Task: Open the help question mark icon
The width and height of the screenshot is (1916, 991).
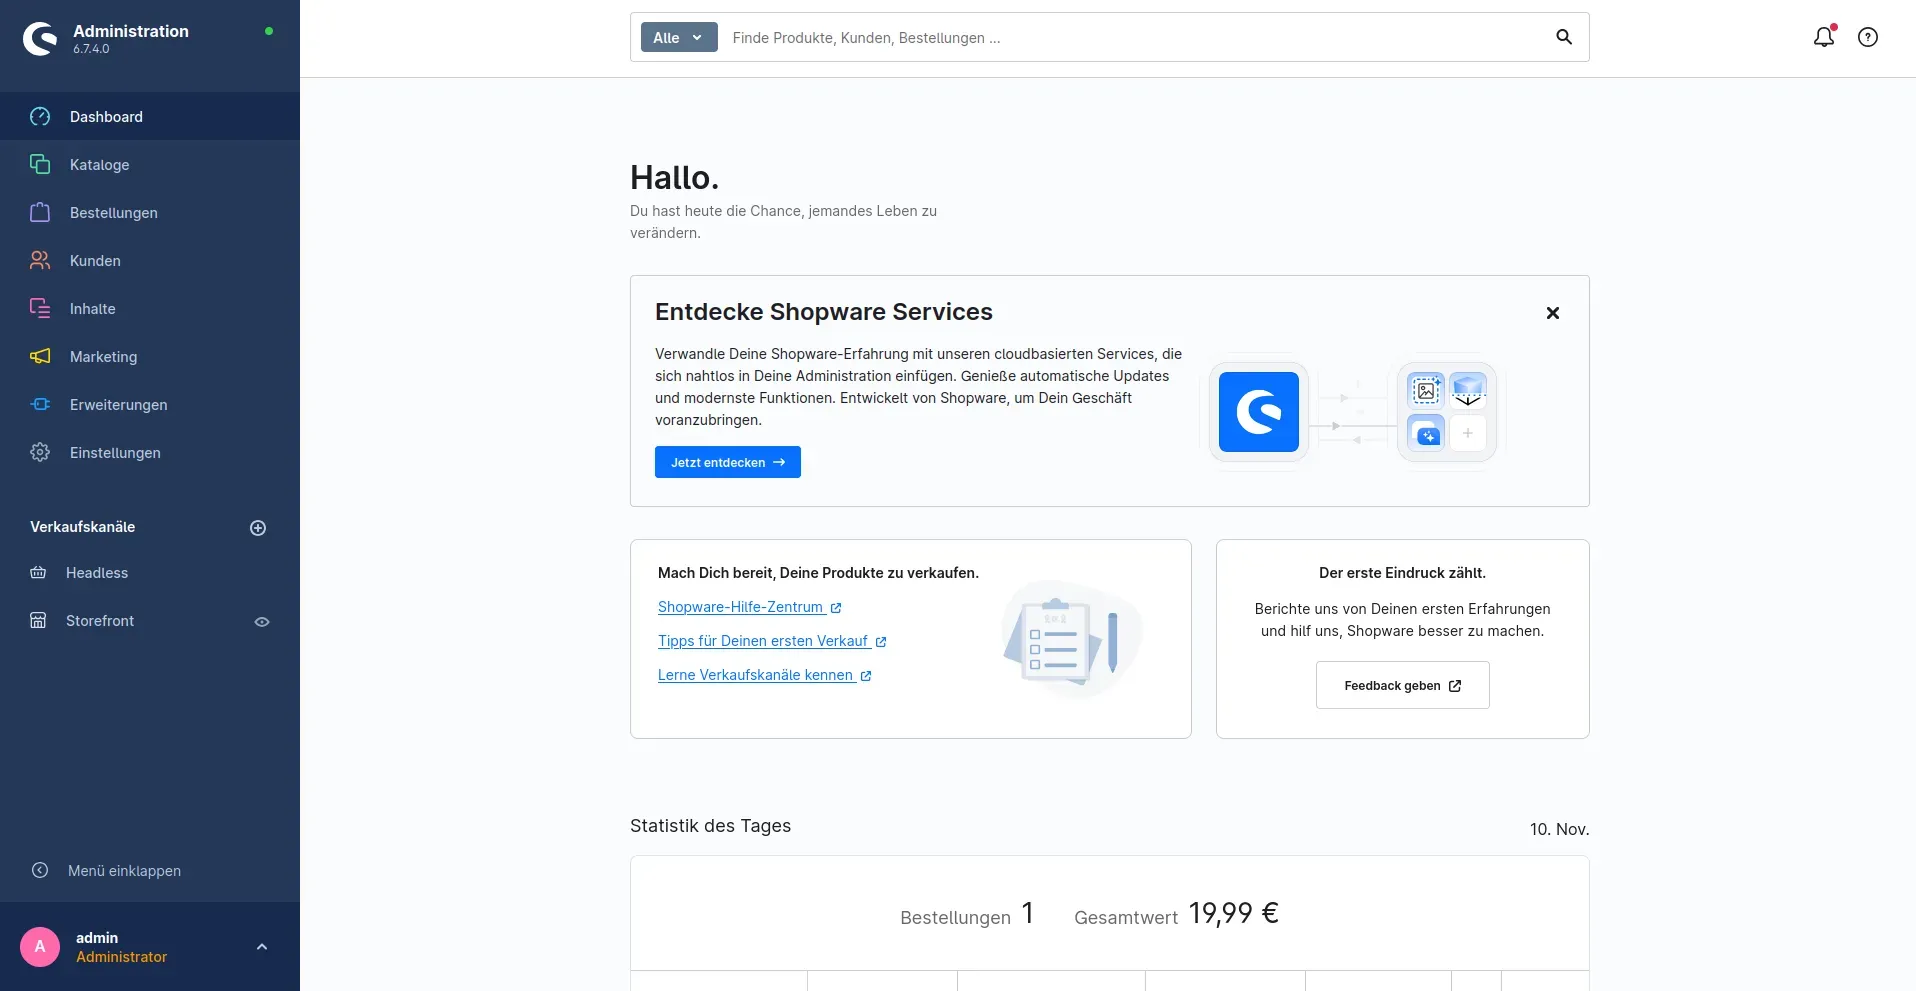Action: 1868,37
